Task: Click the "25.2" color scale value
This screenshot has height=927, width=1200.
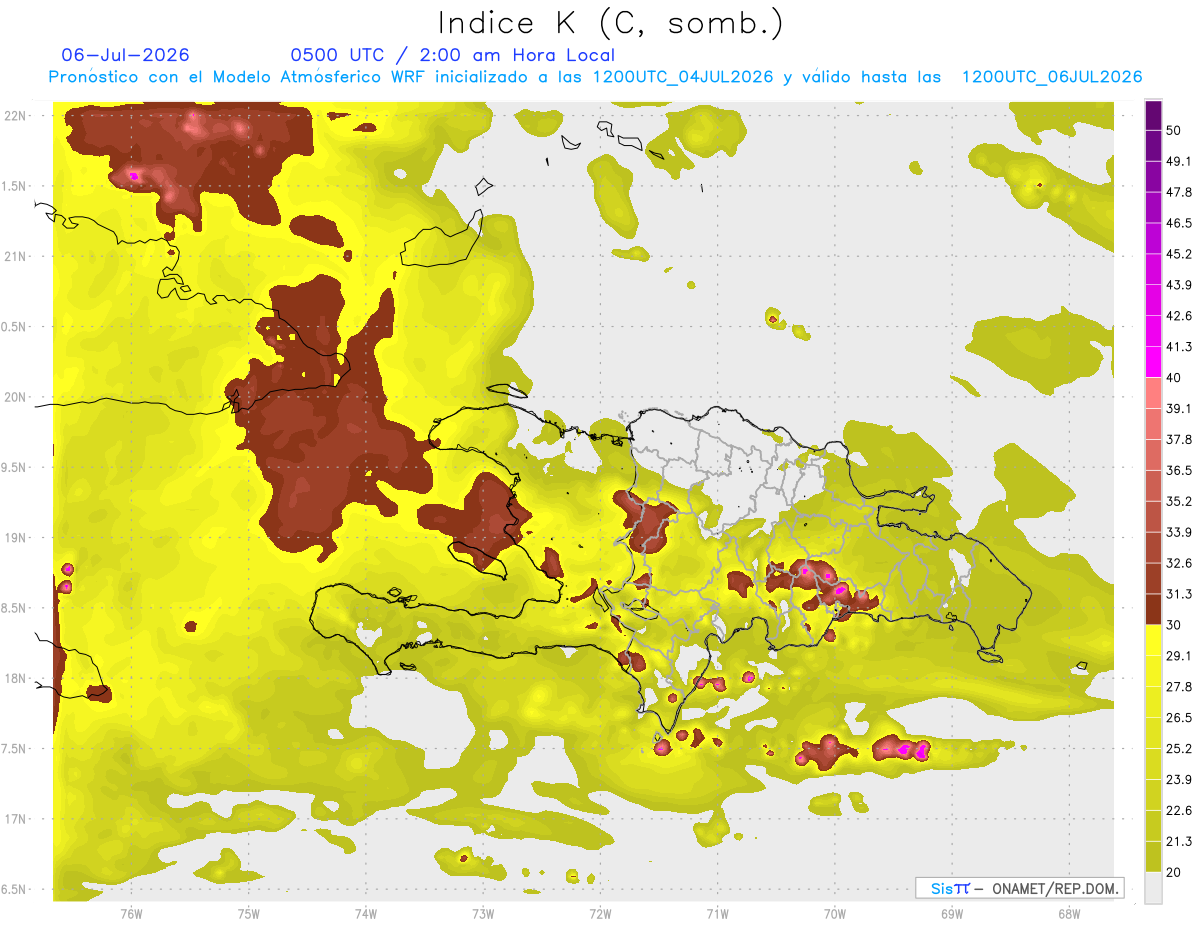Action: point(1179,749)
